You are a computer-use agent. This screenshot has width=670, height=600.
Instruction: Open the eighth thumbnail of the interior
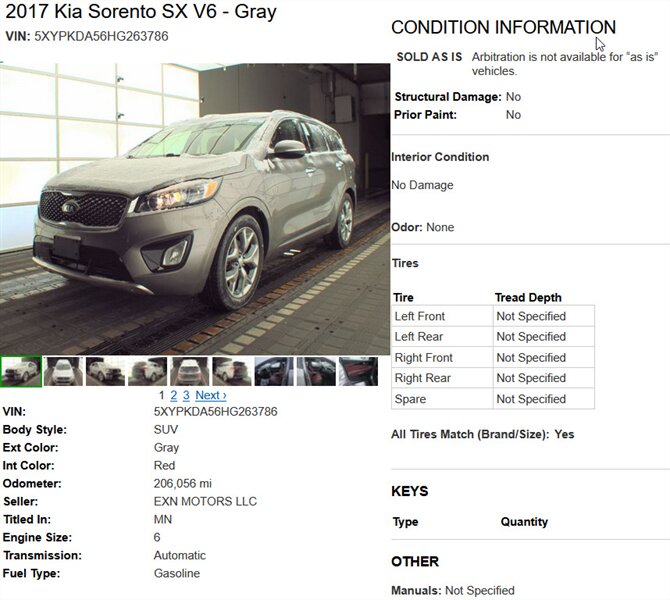316,371
